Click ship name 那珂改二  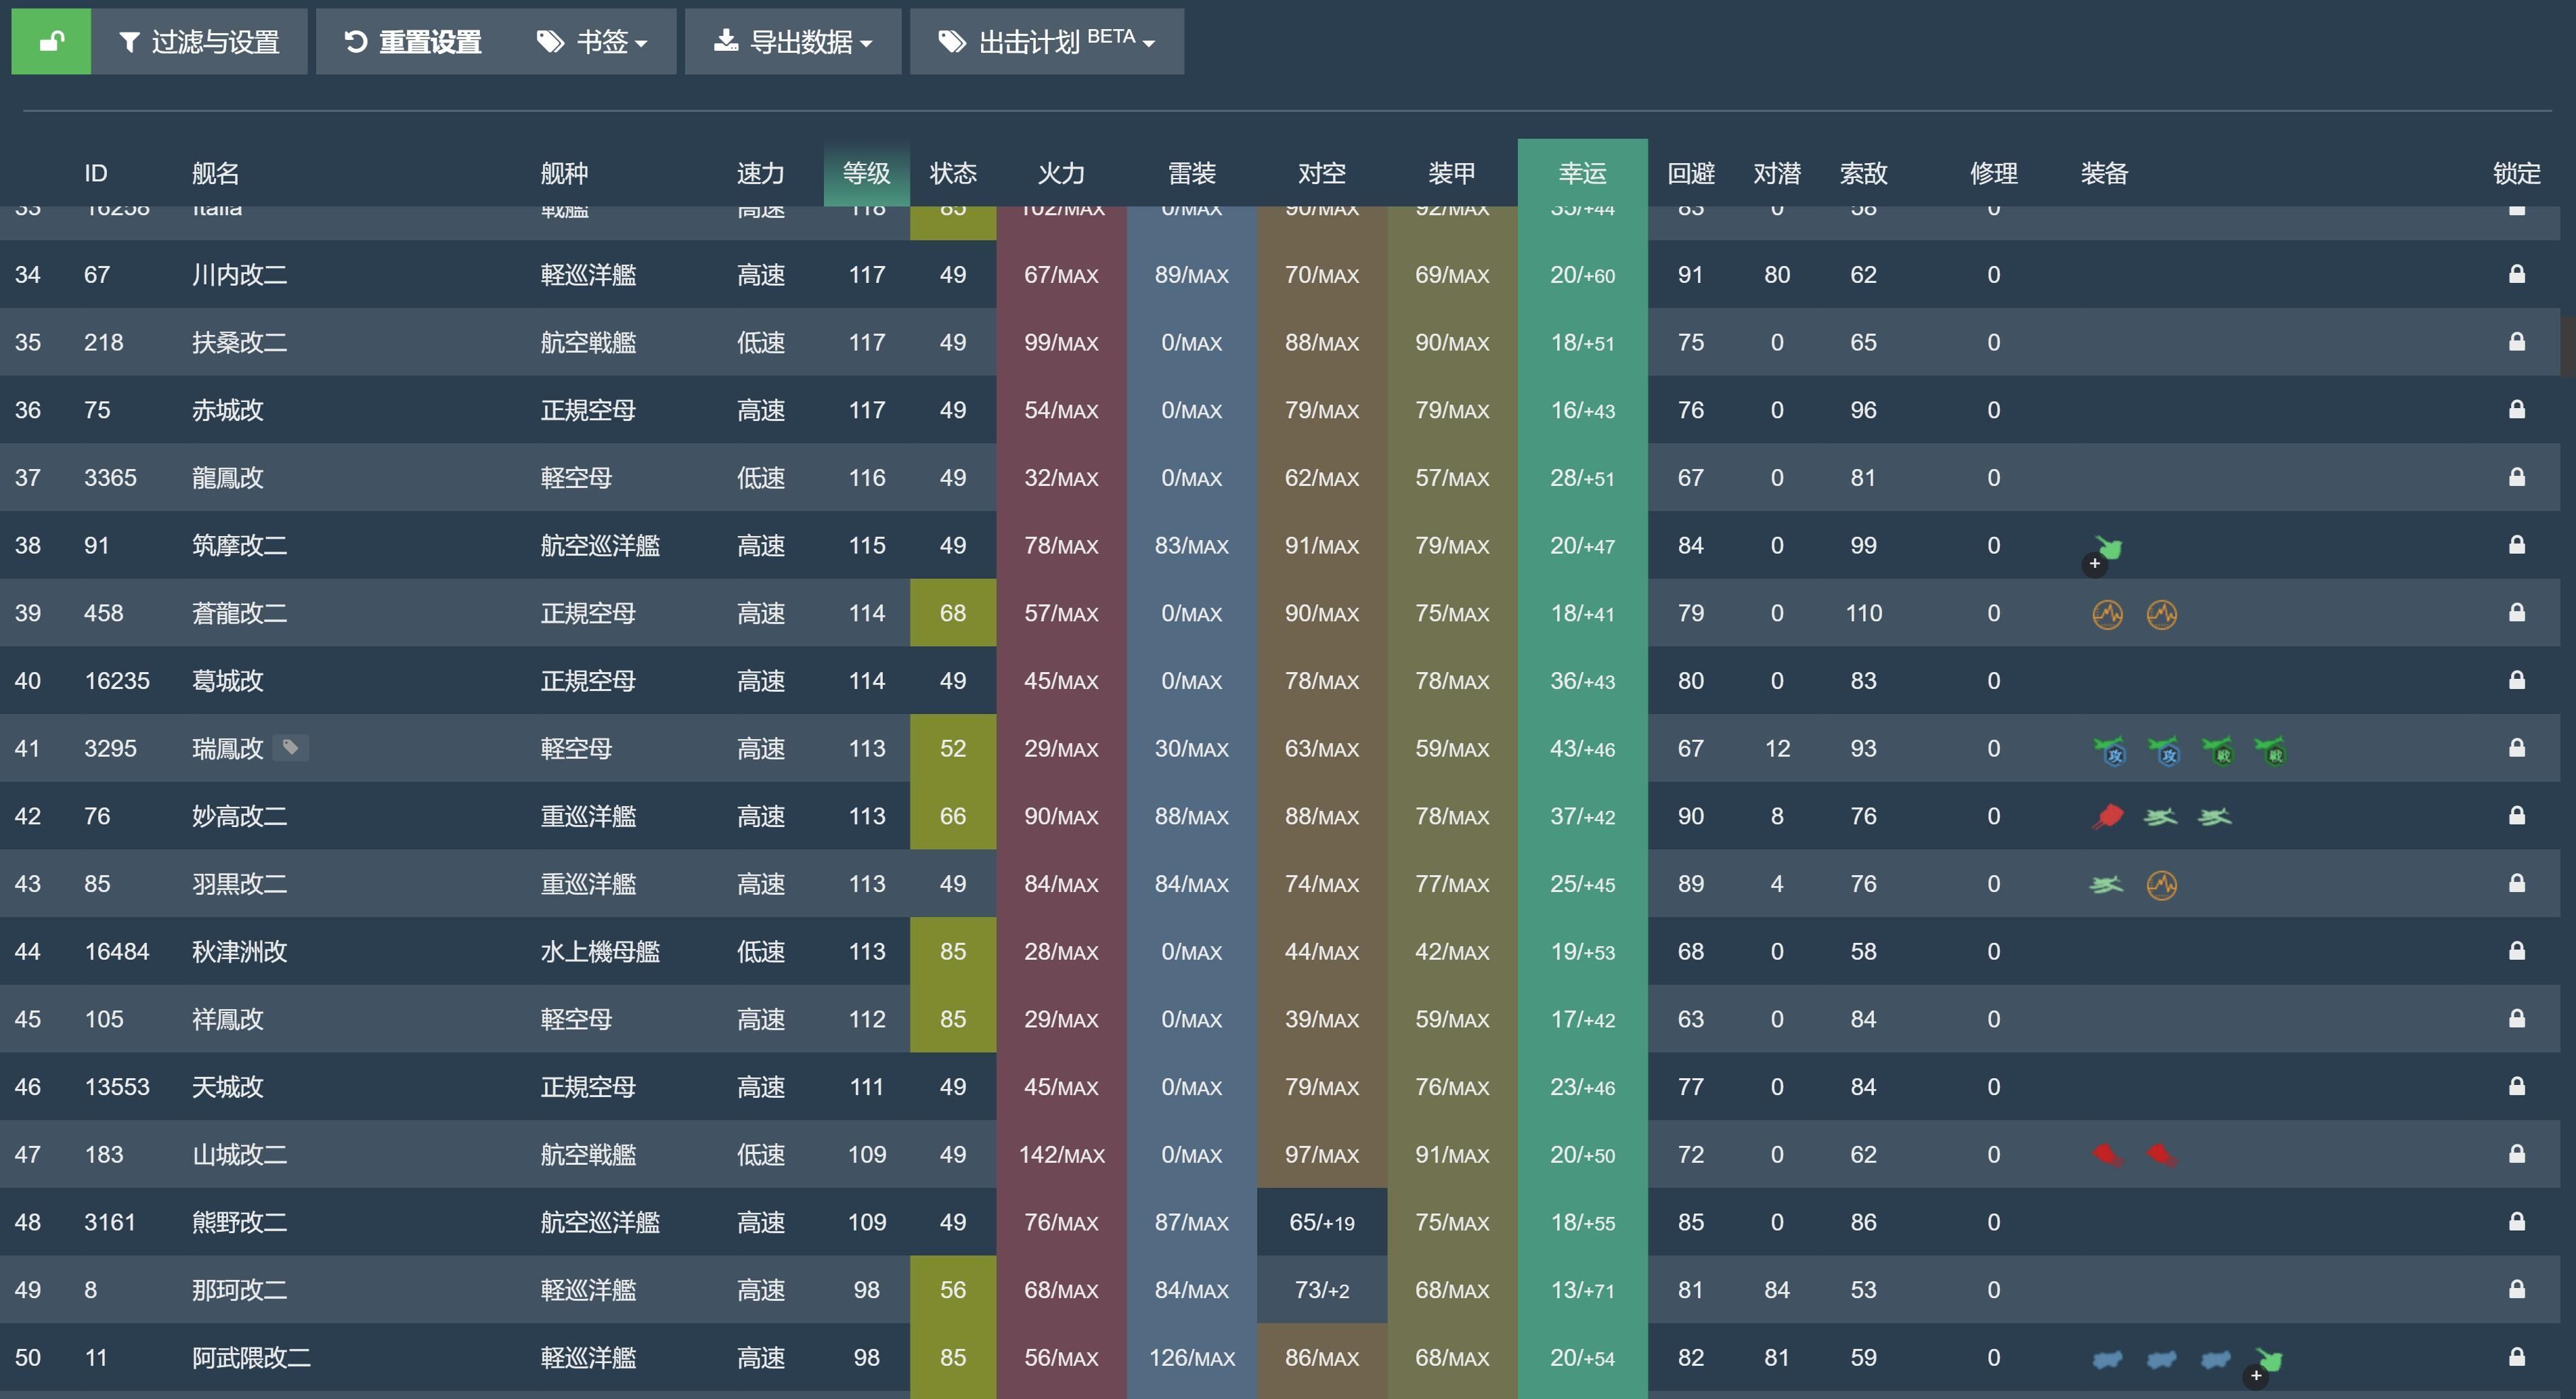click(x=239, y=1290)
